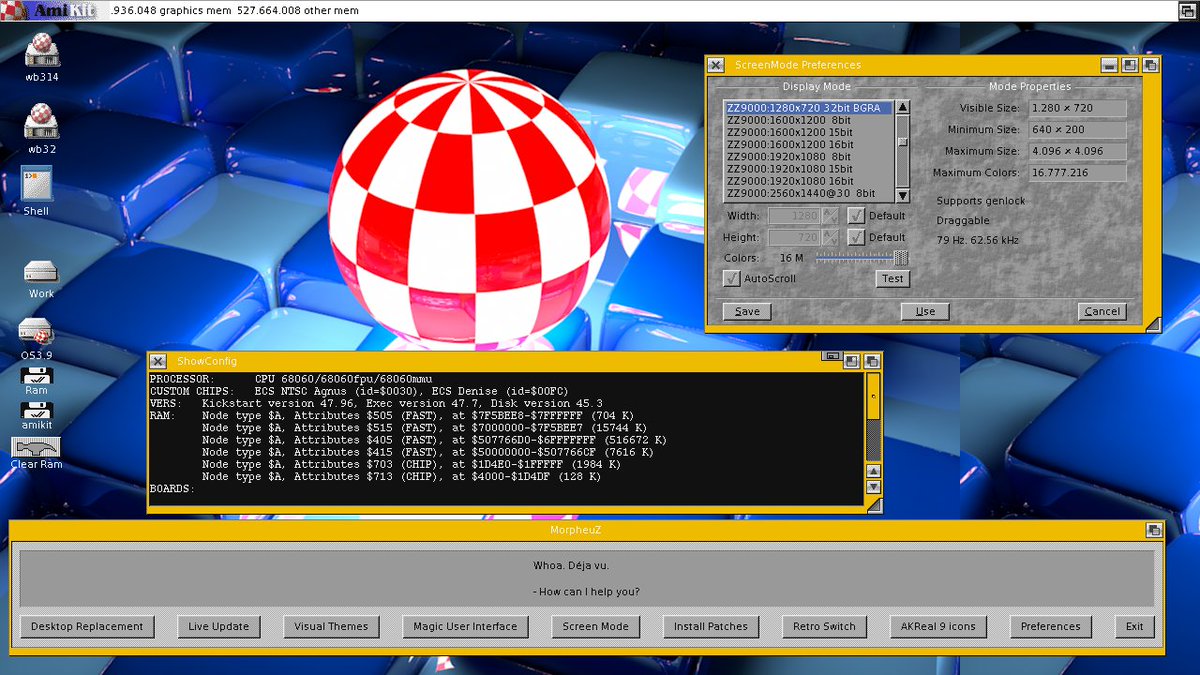Click the Minimum Size value 640 × 200

(x=1076, y=130)
